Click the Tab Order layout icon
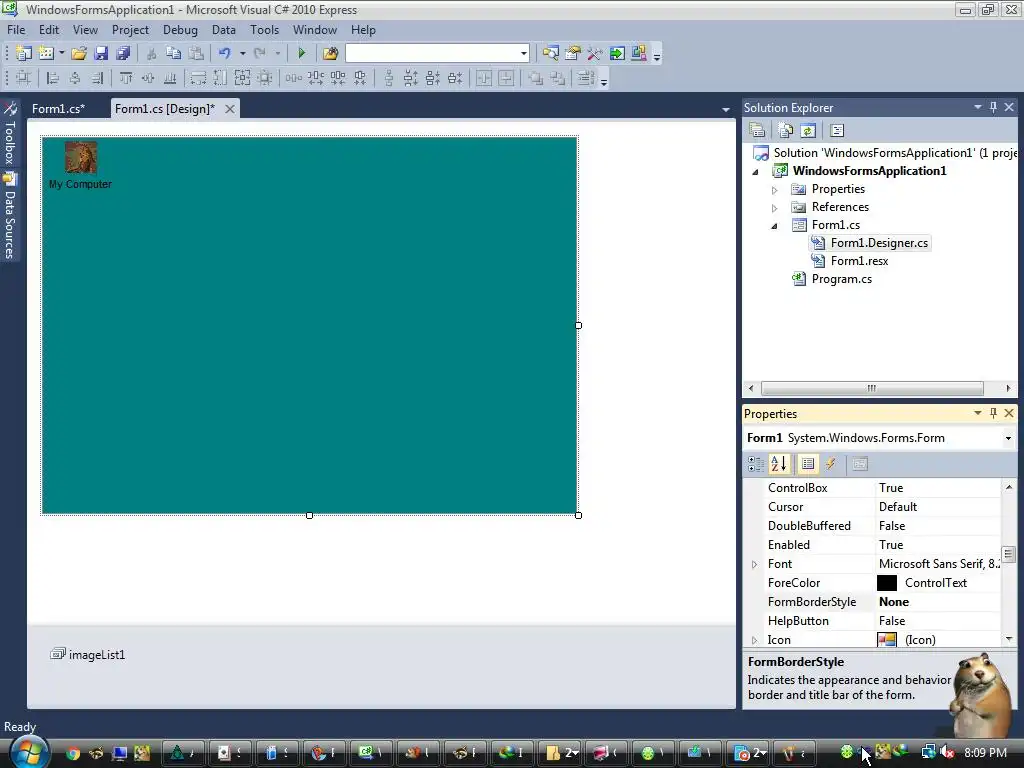1024x768 pixels. tap(585, 78)
